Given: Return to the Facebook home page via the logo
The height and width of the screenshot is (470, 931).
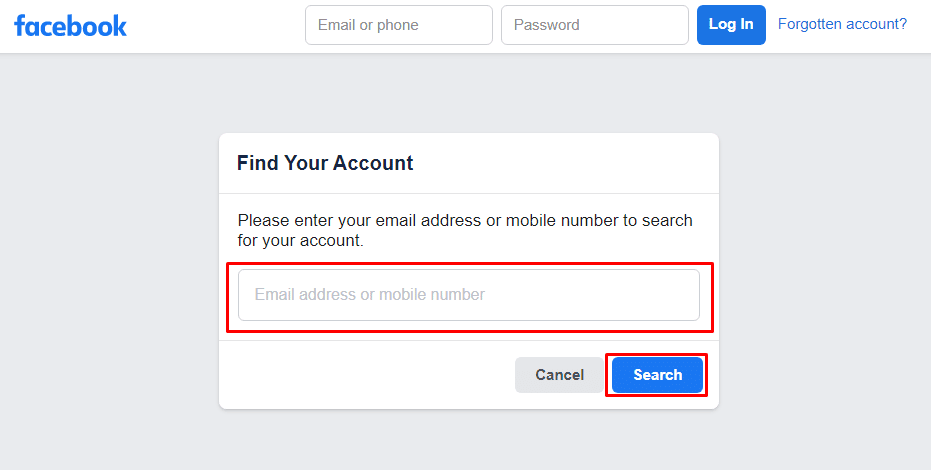Looking at the screenshot, I should 70,25.
